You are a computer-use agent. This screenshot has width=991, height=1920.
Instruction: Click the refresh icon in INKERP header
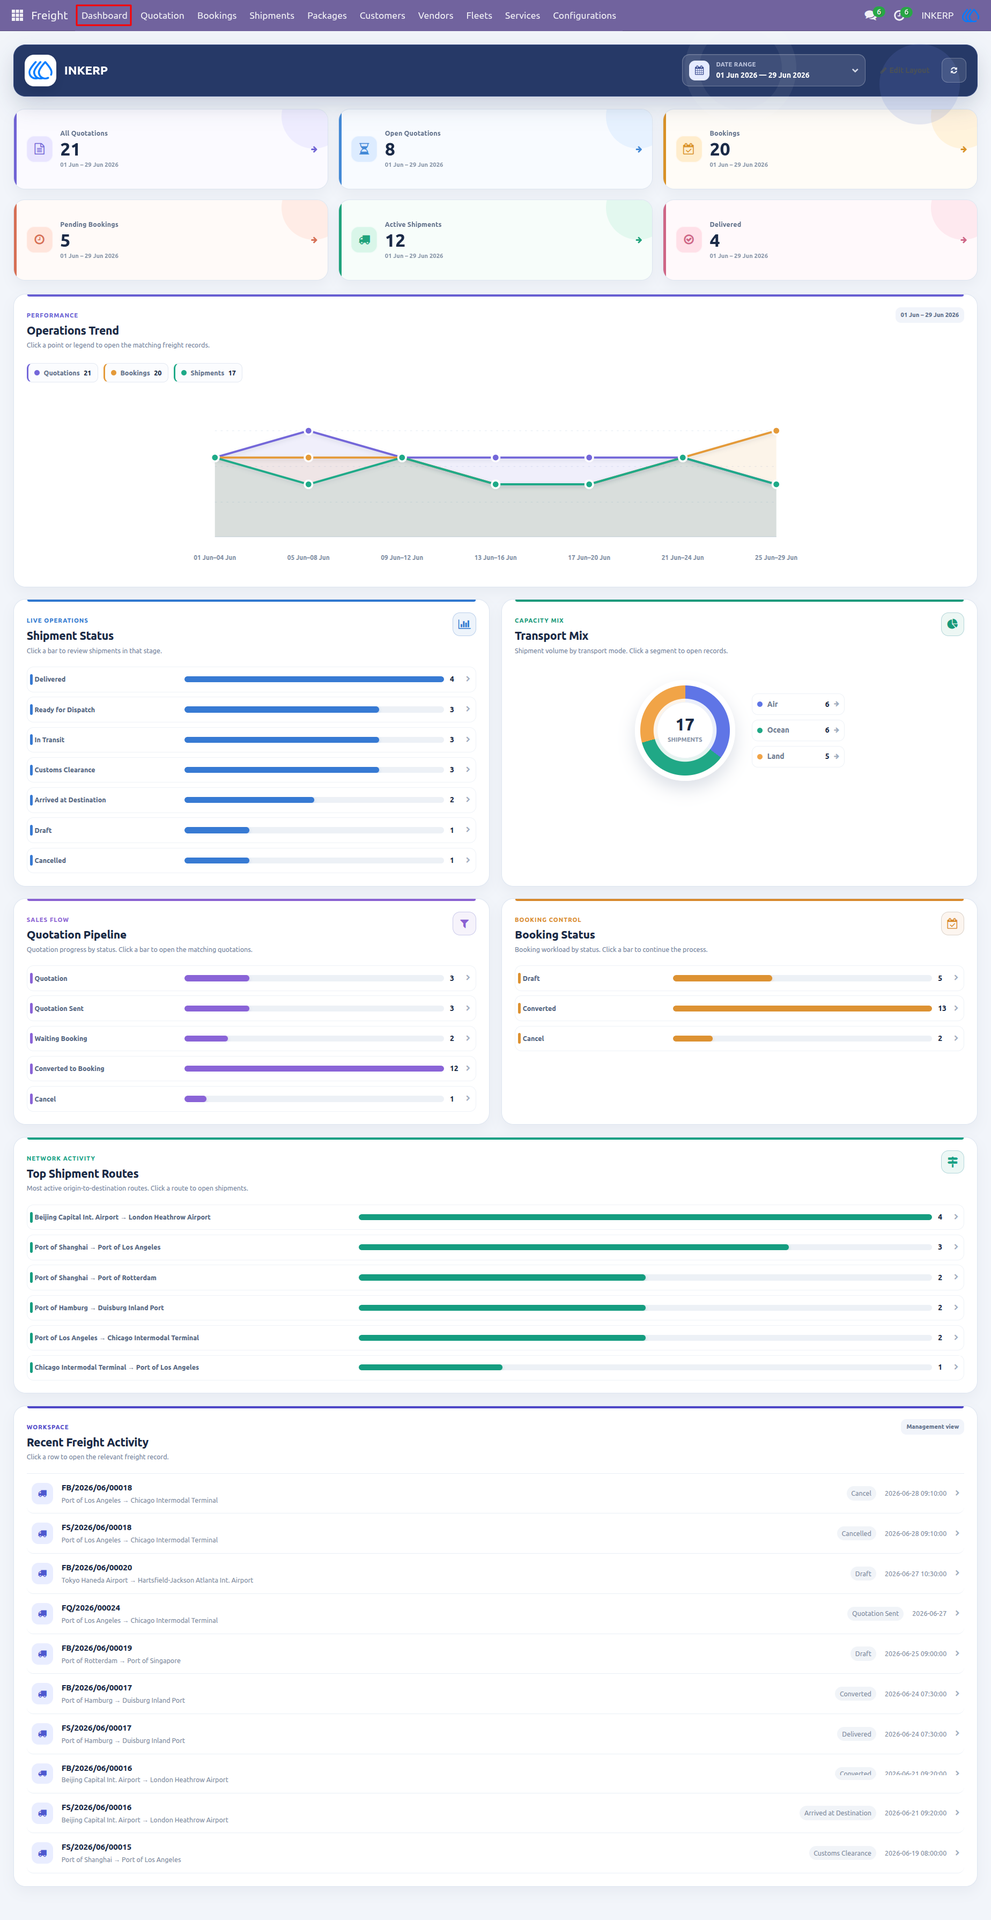[x=953, y=71]
